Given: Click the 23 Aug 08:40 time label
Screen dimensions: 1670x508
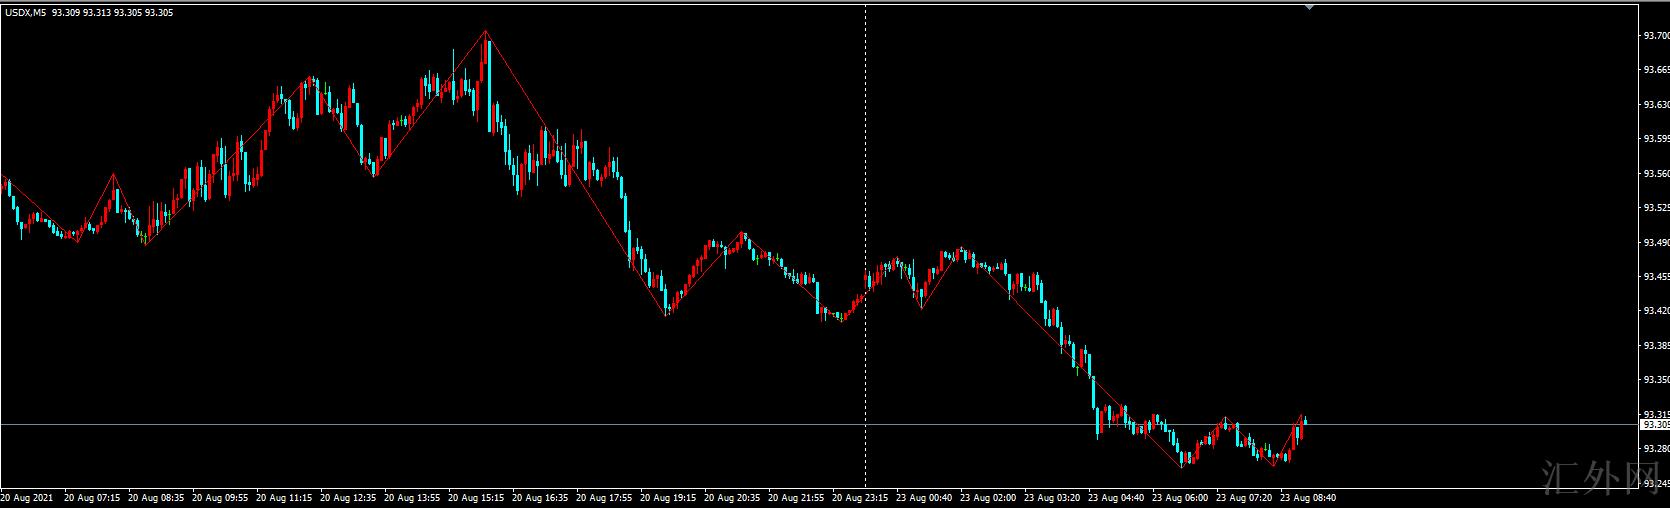Looking at the screenshot, I should pos(1308,497).
